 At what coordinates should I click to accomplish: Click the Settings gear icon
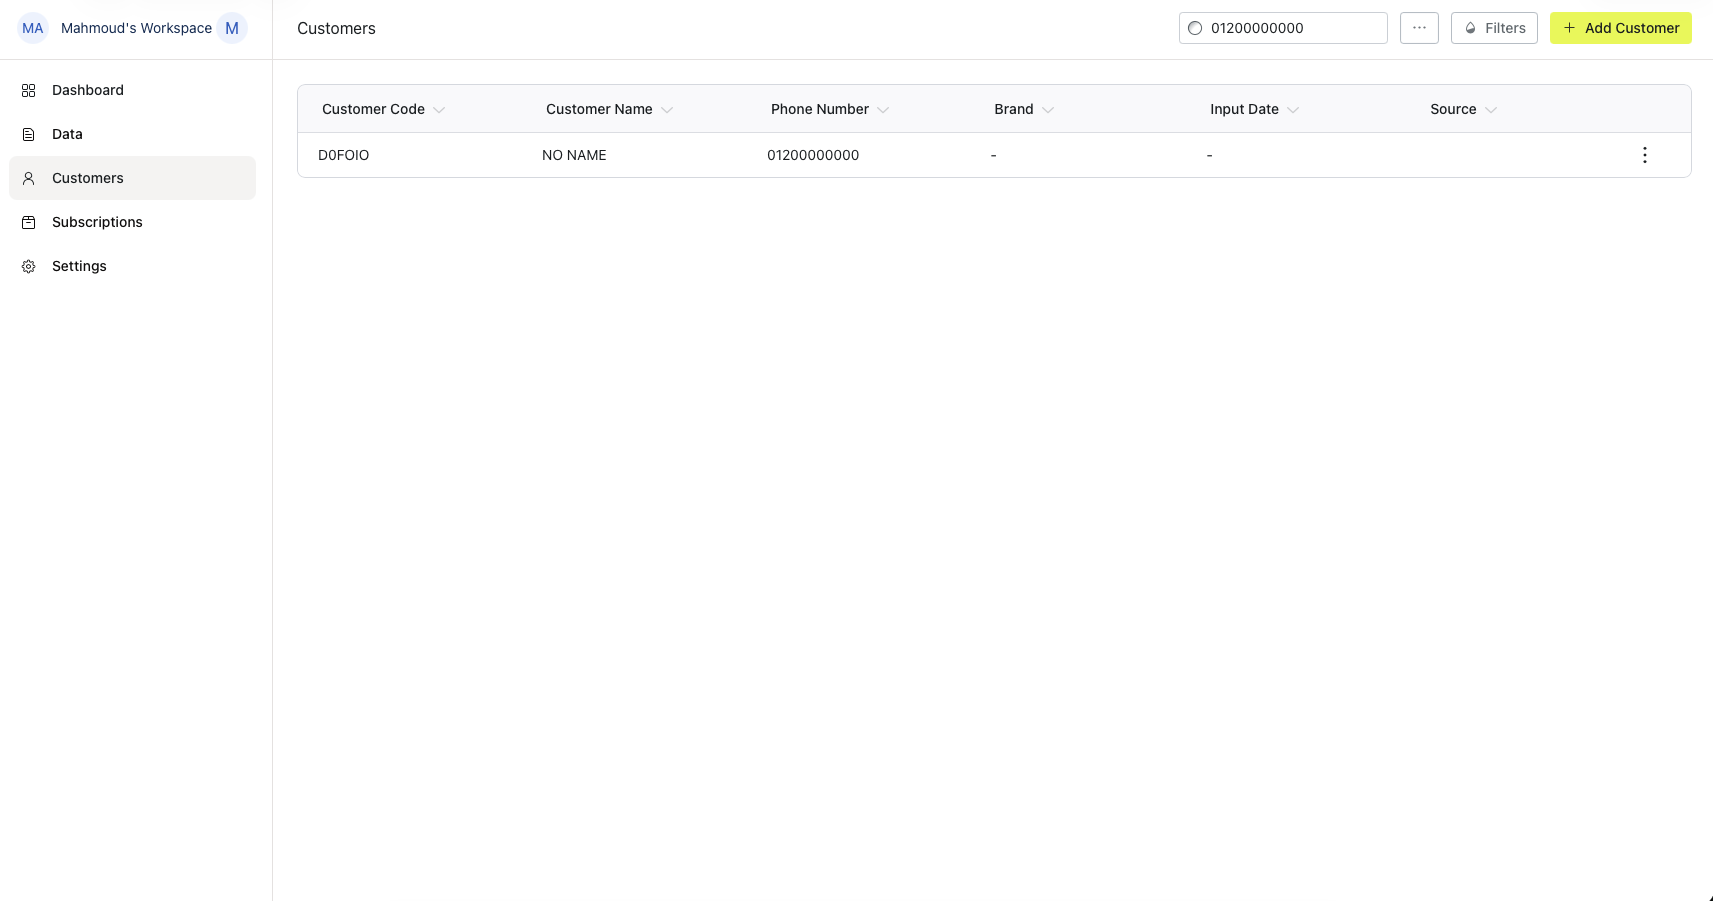29,266
